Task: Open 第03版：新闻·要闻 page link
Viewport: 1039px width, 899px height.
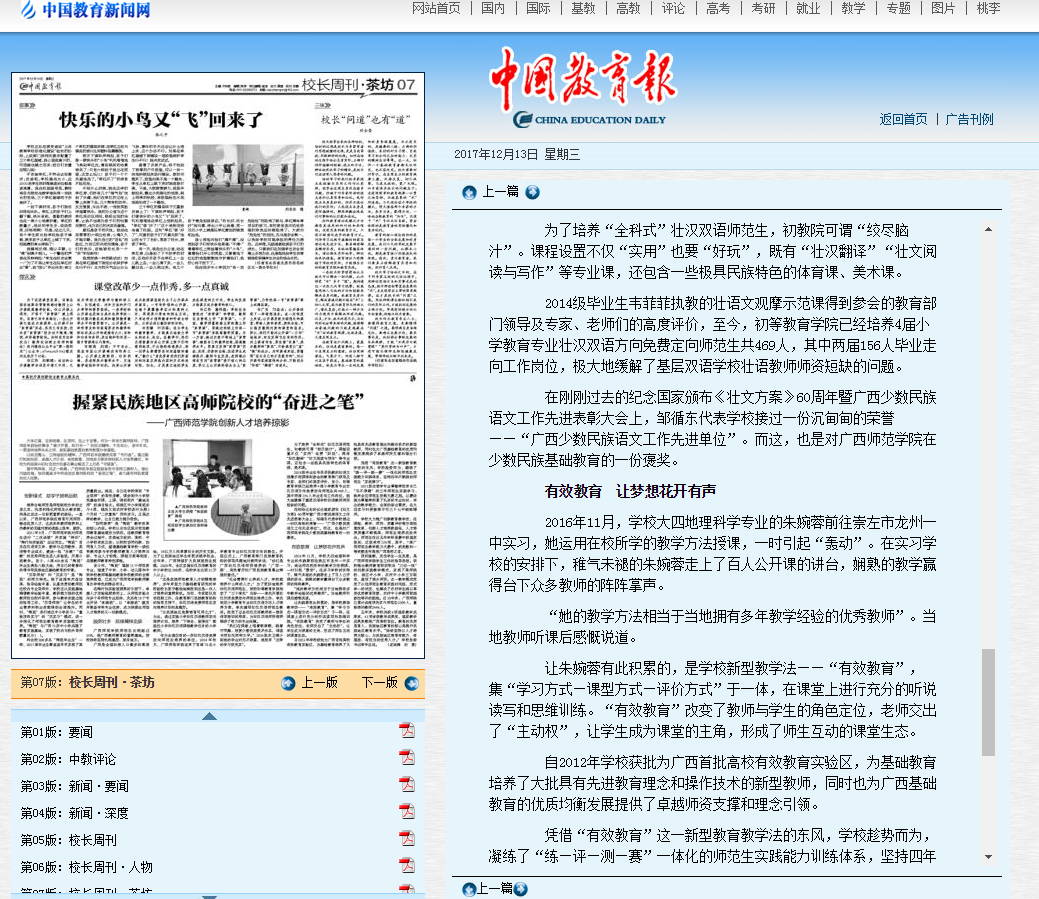Action: [75, 786]
